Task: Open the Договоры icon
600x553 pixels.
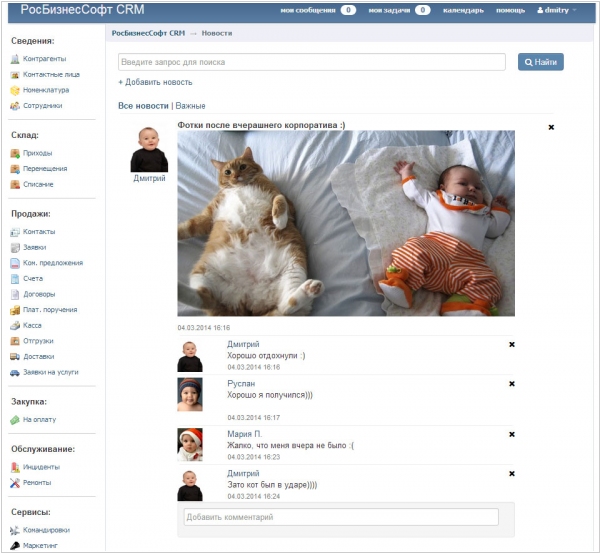Action: (x=15, y=294)
